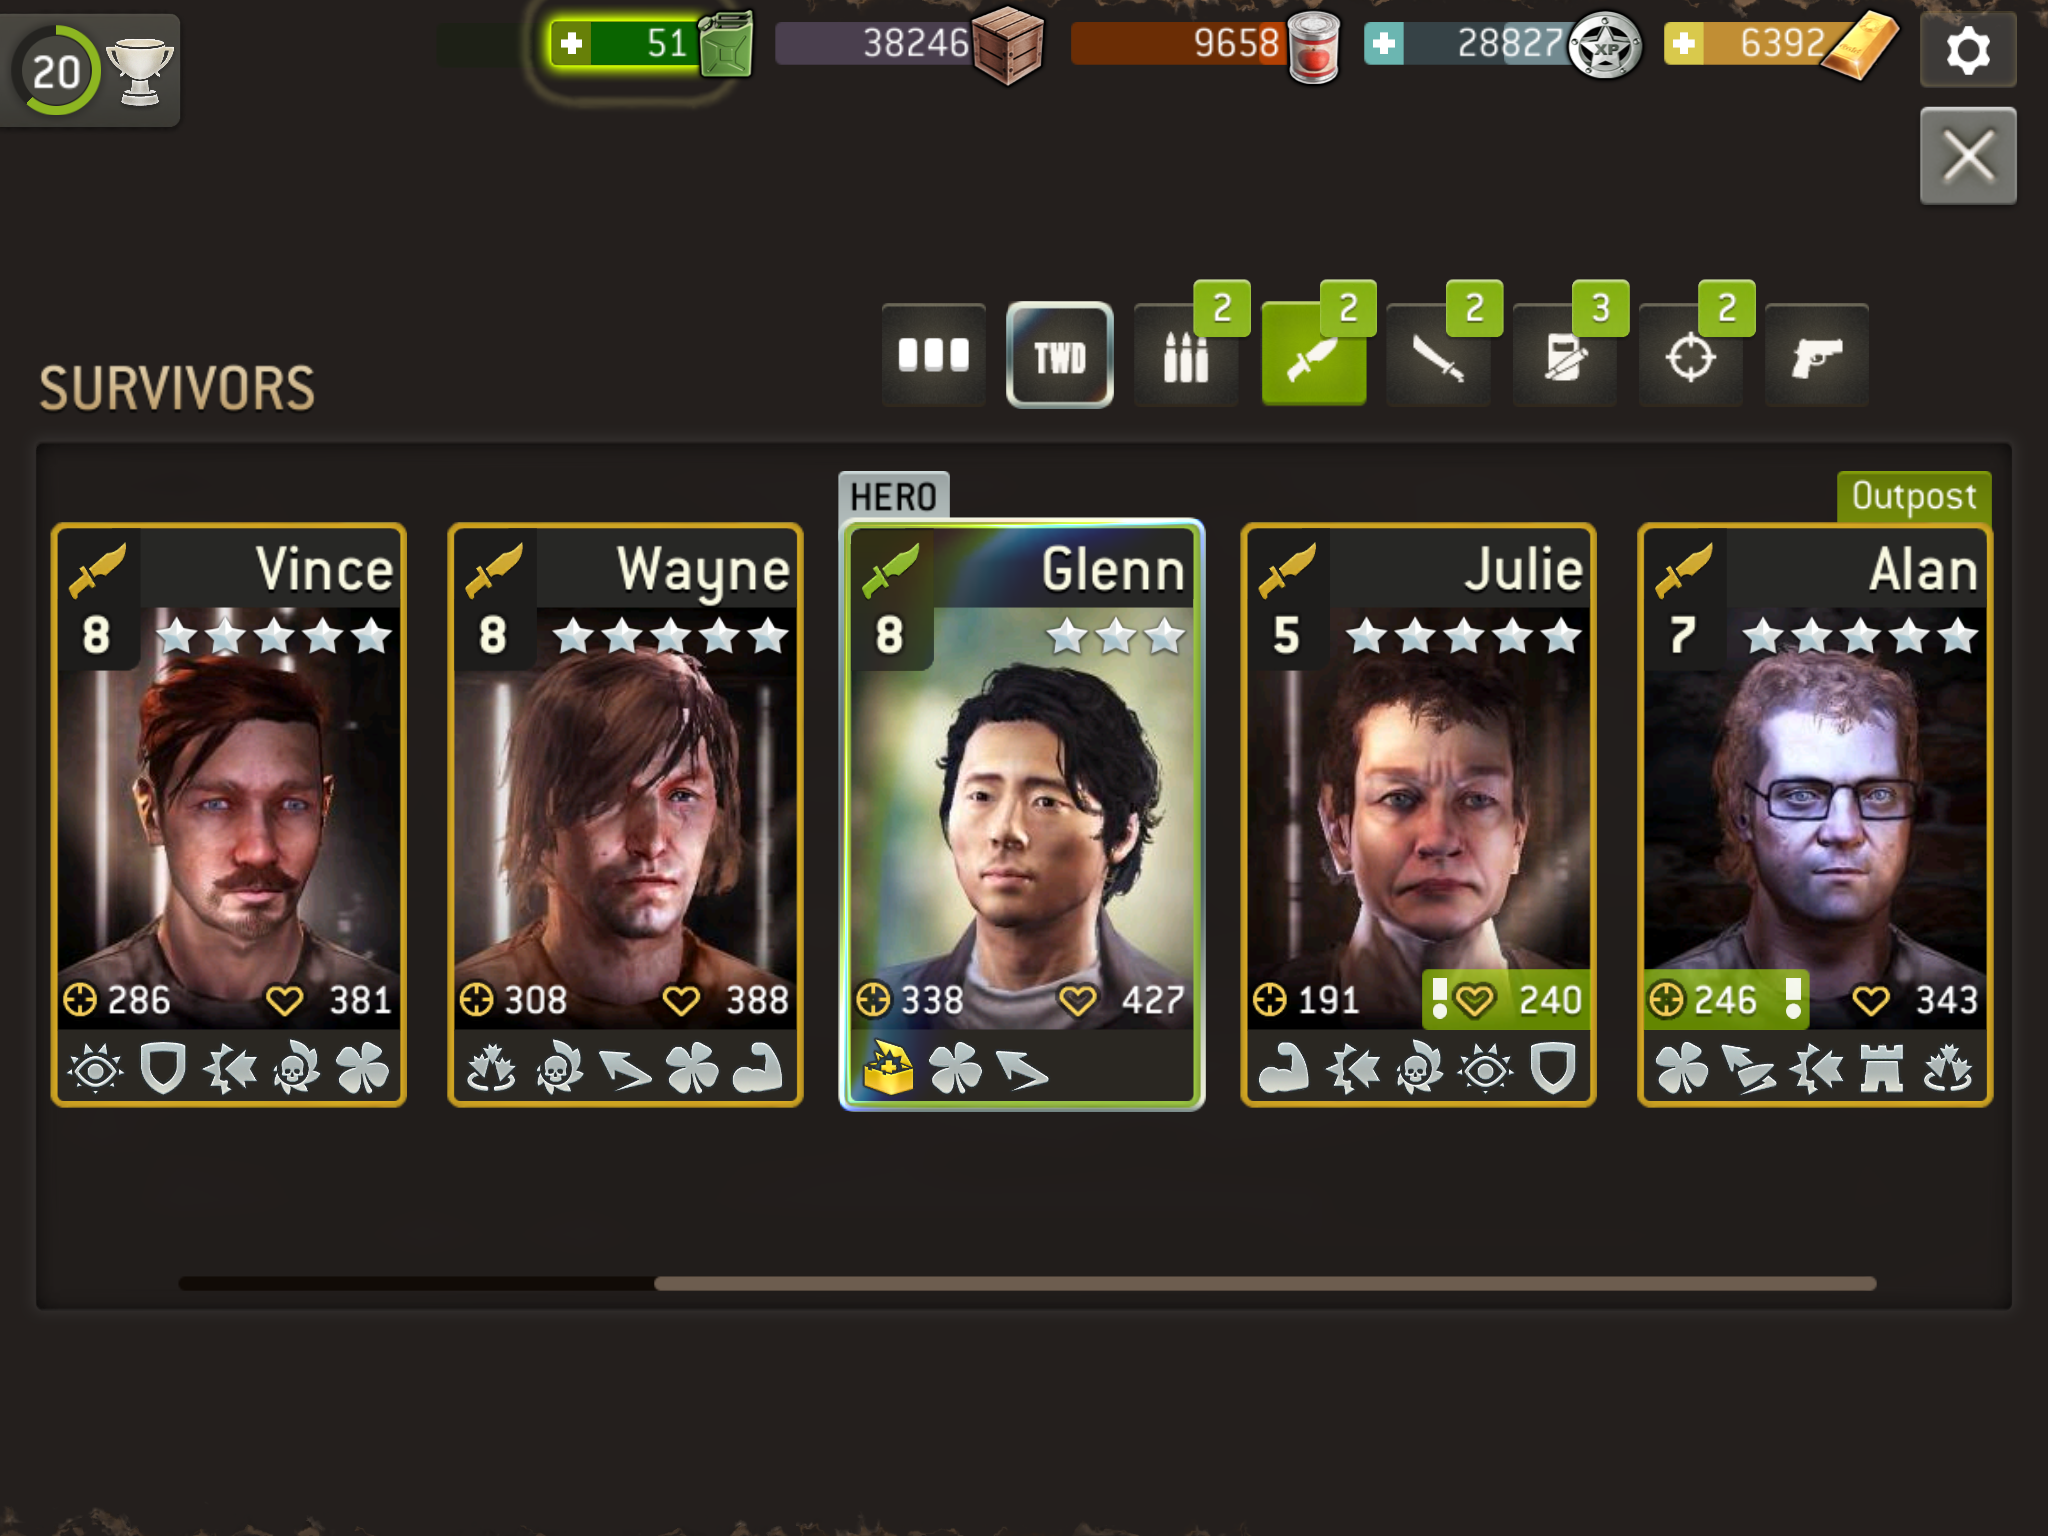Image resolution: width=2048 pixels, height=1536 pixels.
Task: Open Glenn's hero survivor card
Action: coord(1021,815)
